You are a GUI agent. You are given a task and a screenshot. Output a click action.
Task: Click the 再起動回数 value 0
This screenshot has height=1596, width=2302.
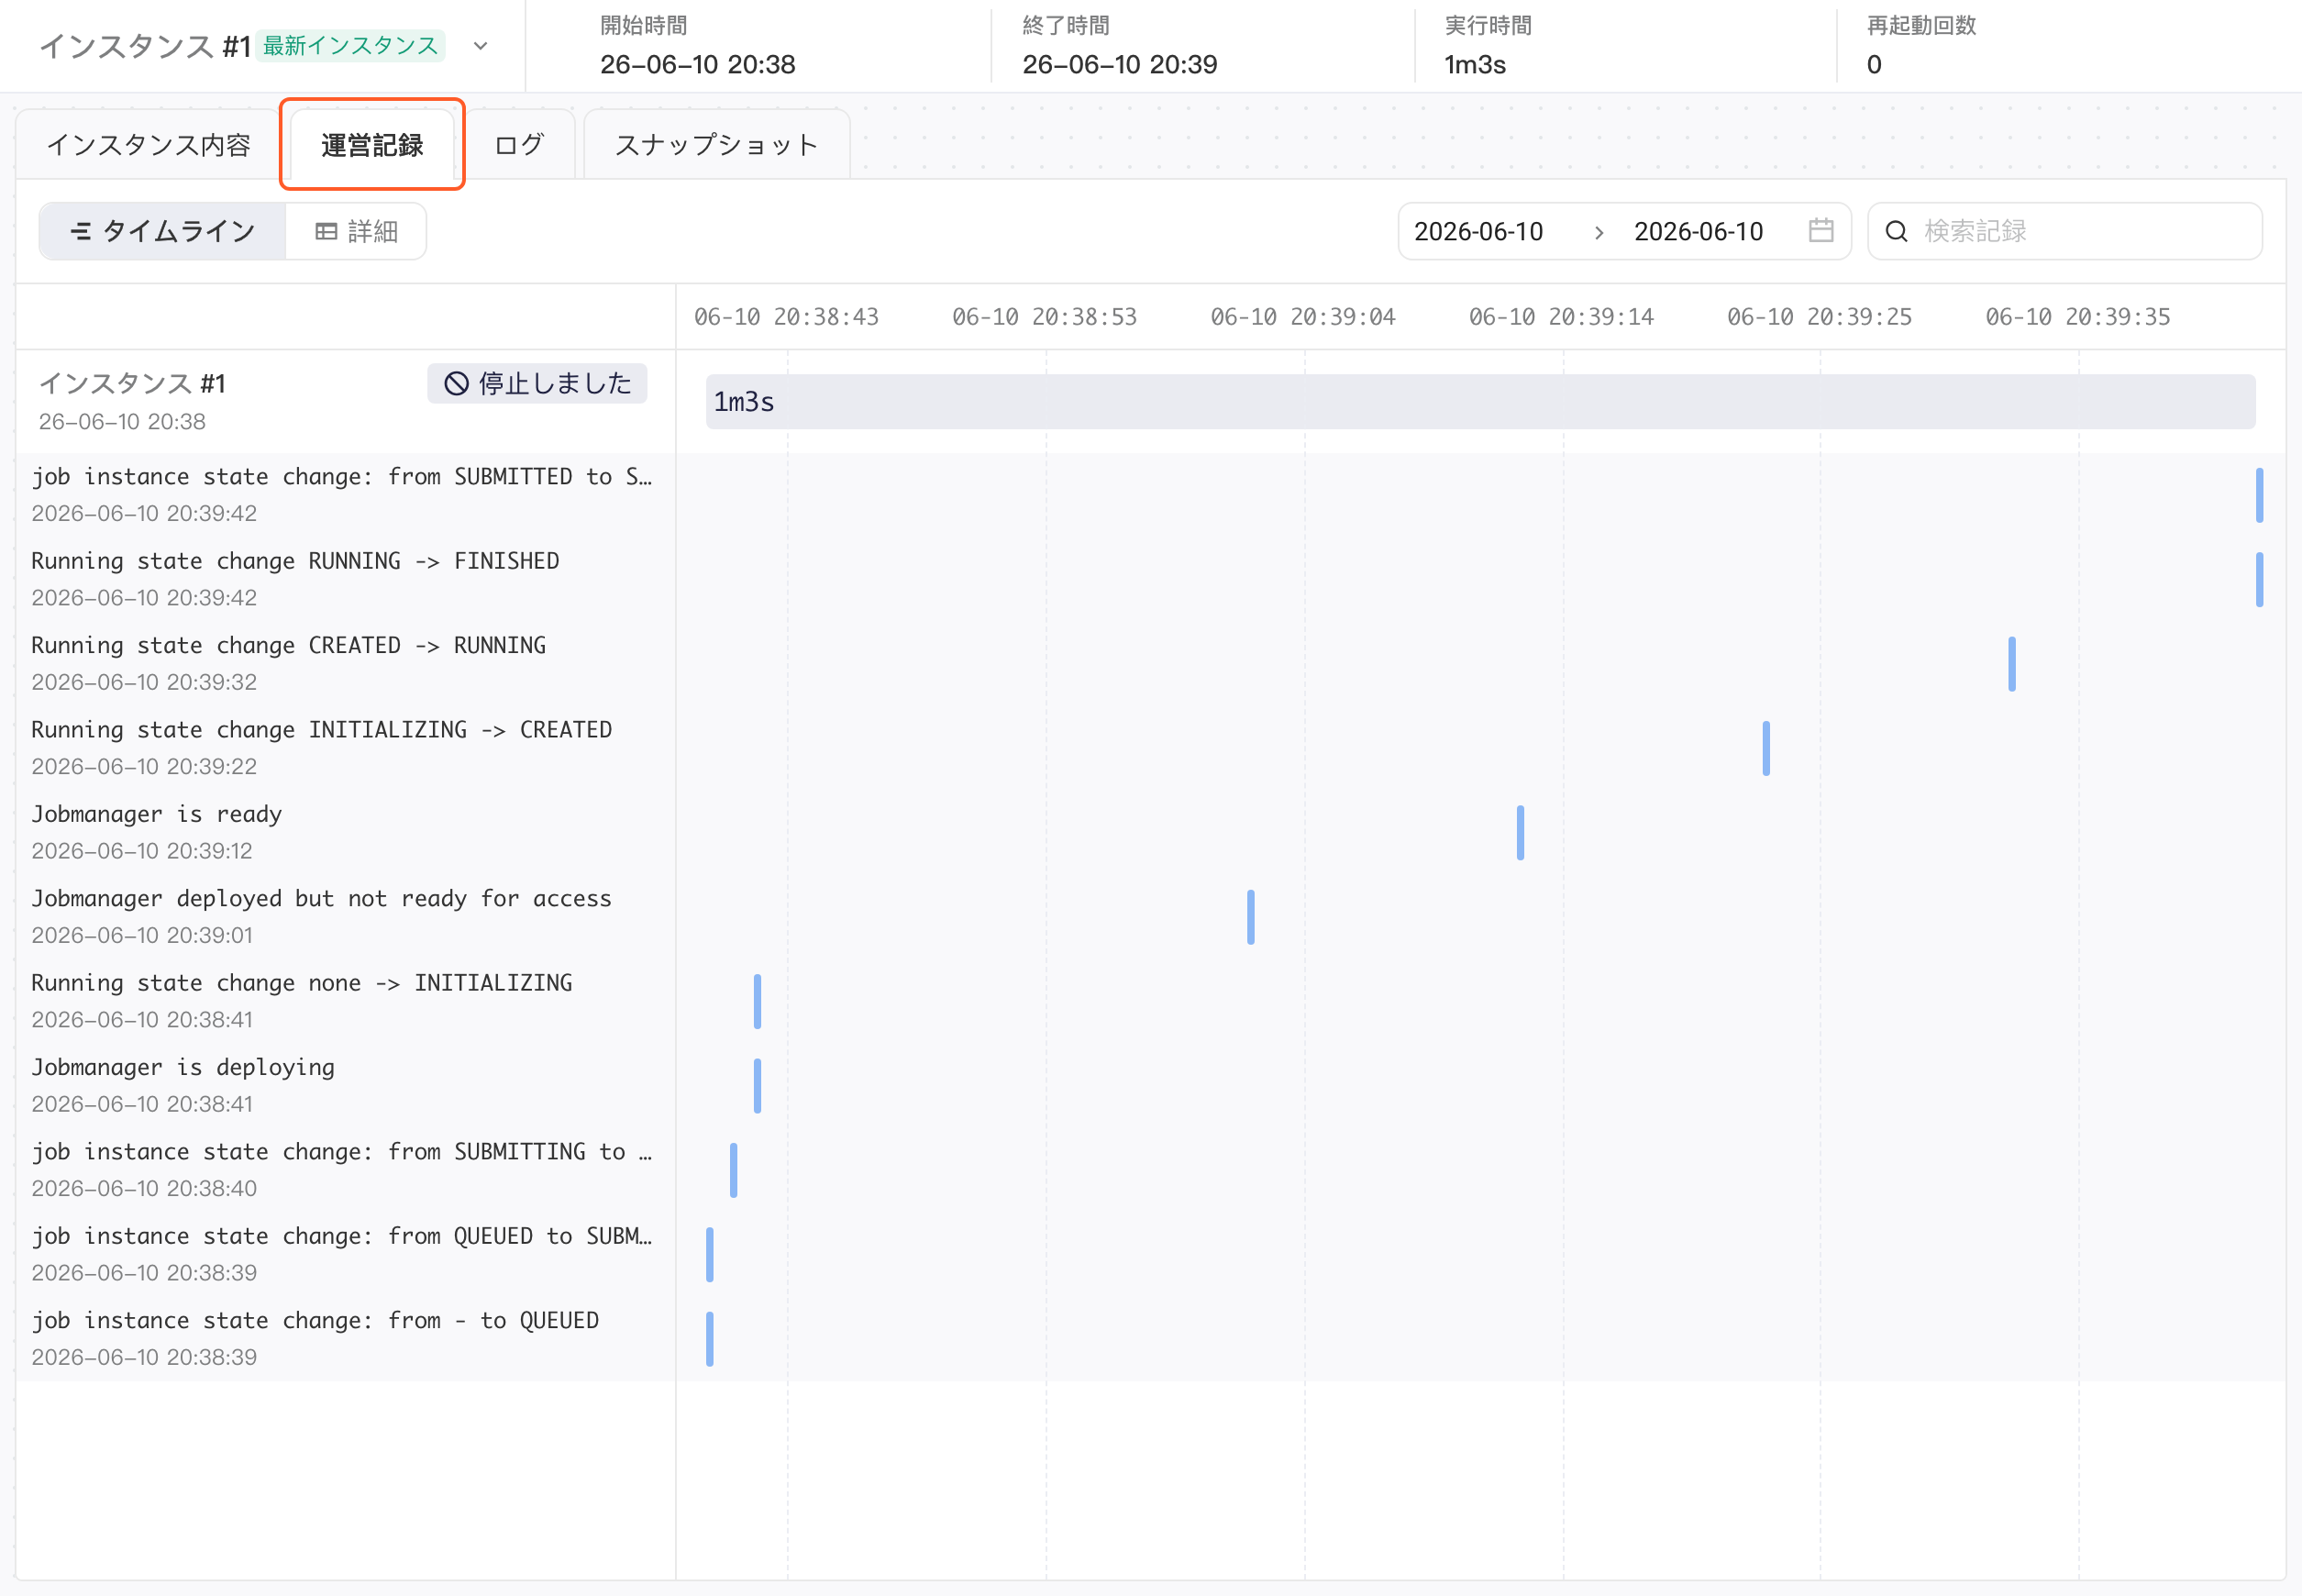coord(1874,65)
